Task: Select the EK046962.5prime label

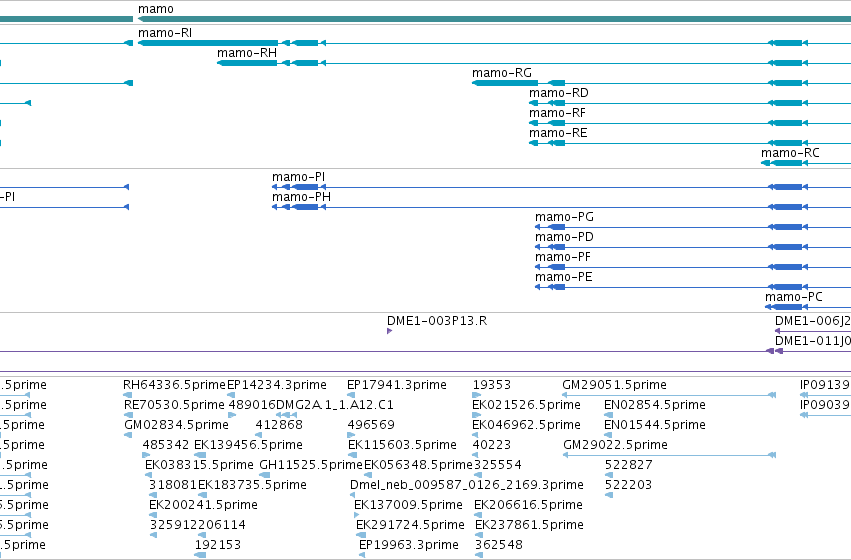Action: tap(526, 425)
